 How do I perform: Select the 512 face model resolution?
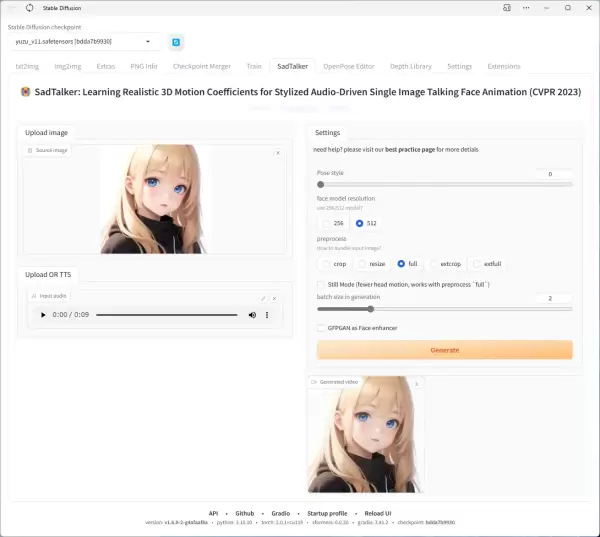[x=366, y=223]
